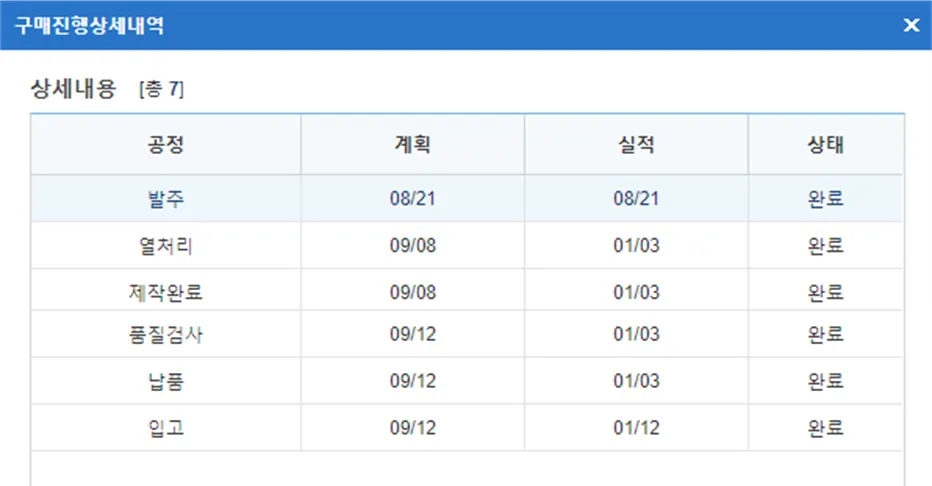Click the 완료 status for 열처리
Viewport: 932px width, 486px height.
825,245
